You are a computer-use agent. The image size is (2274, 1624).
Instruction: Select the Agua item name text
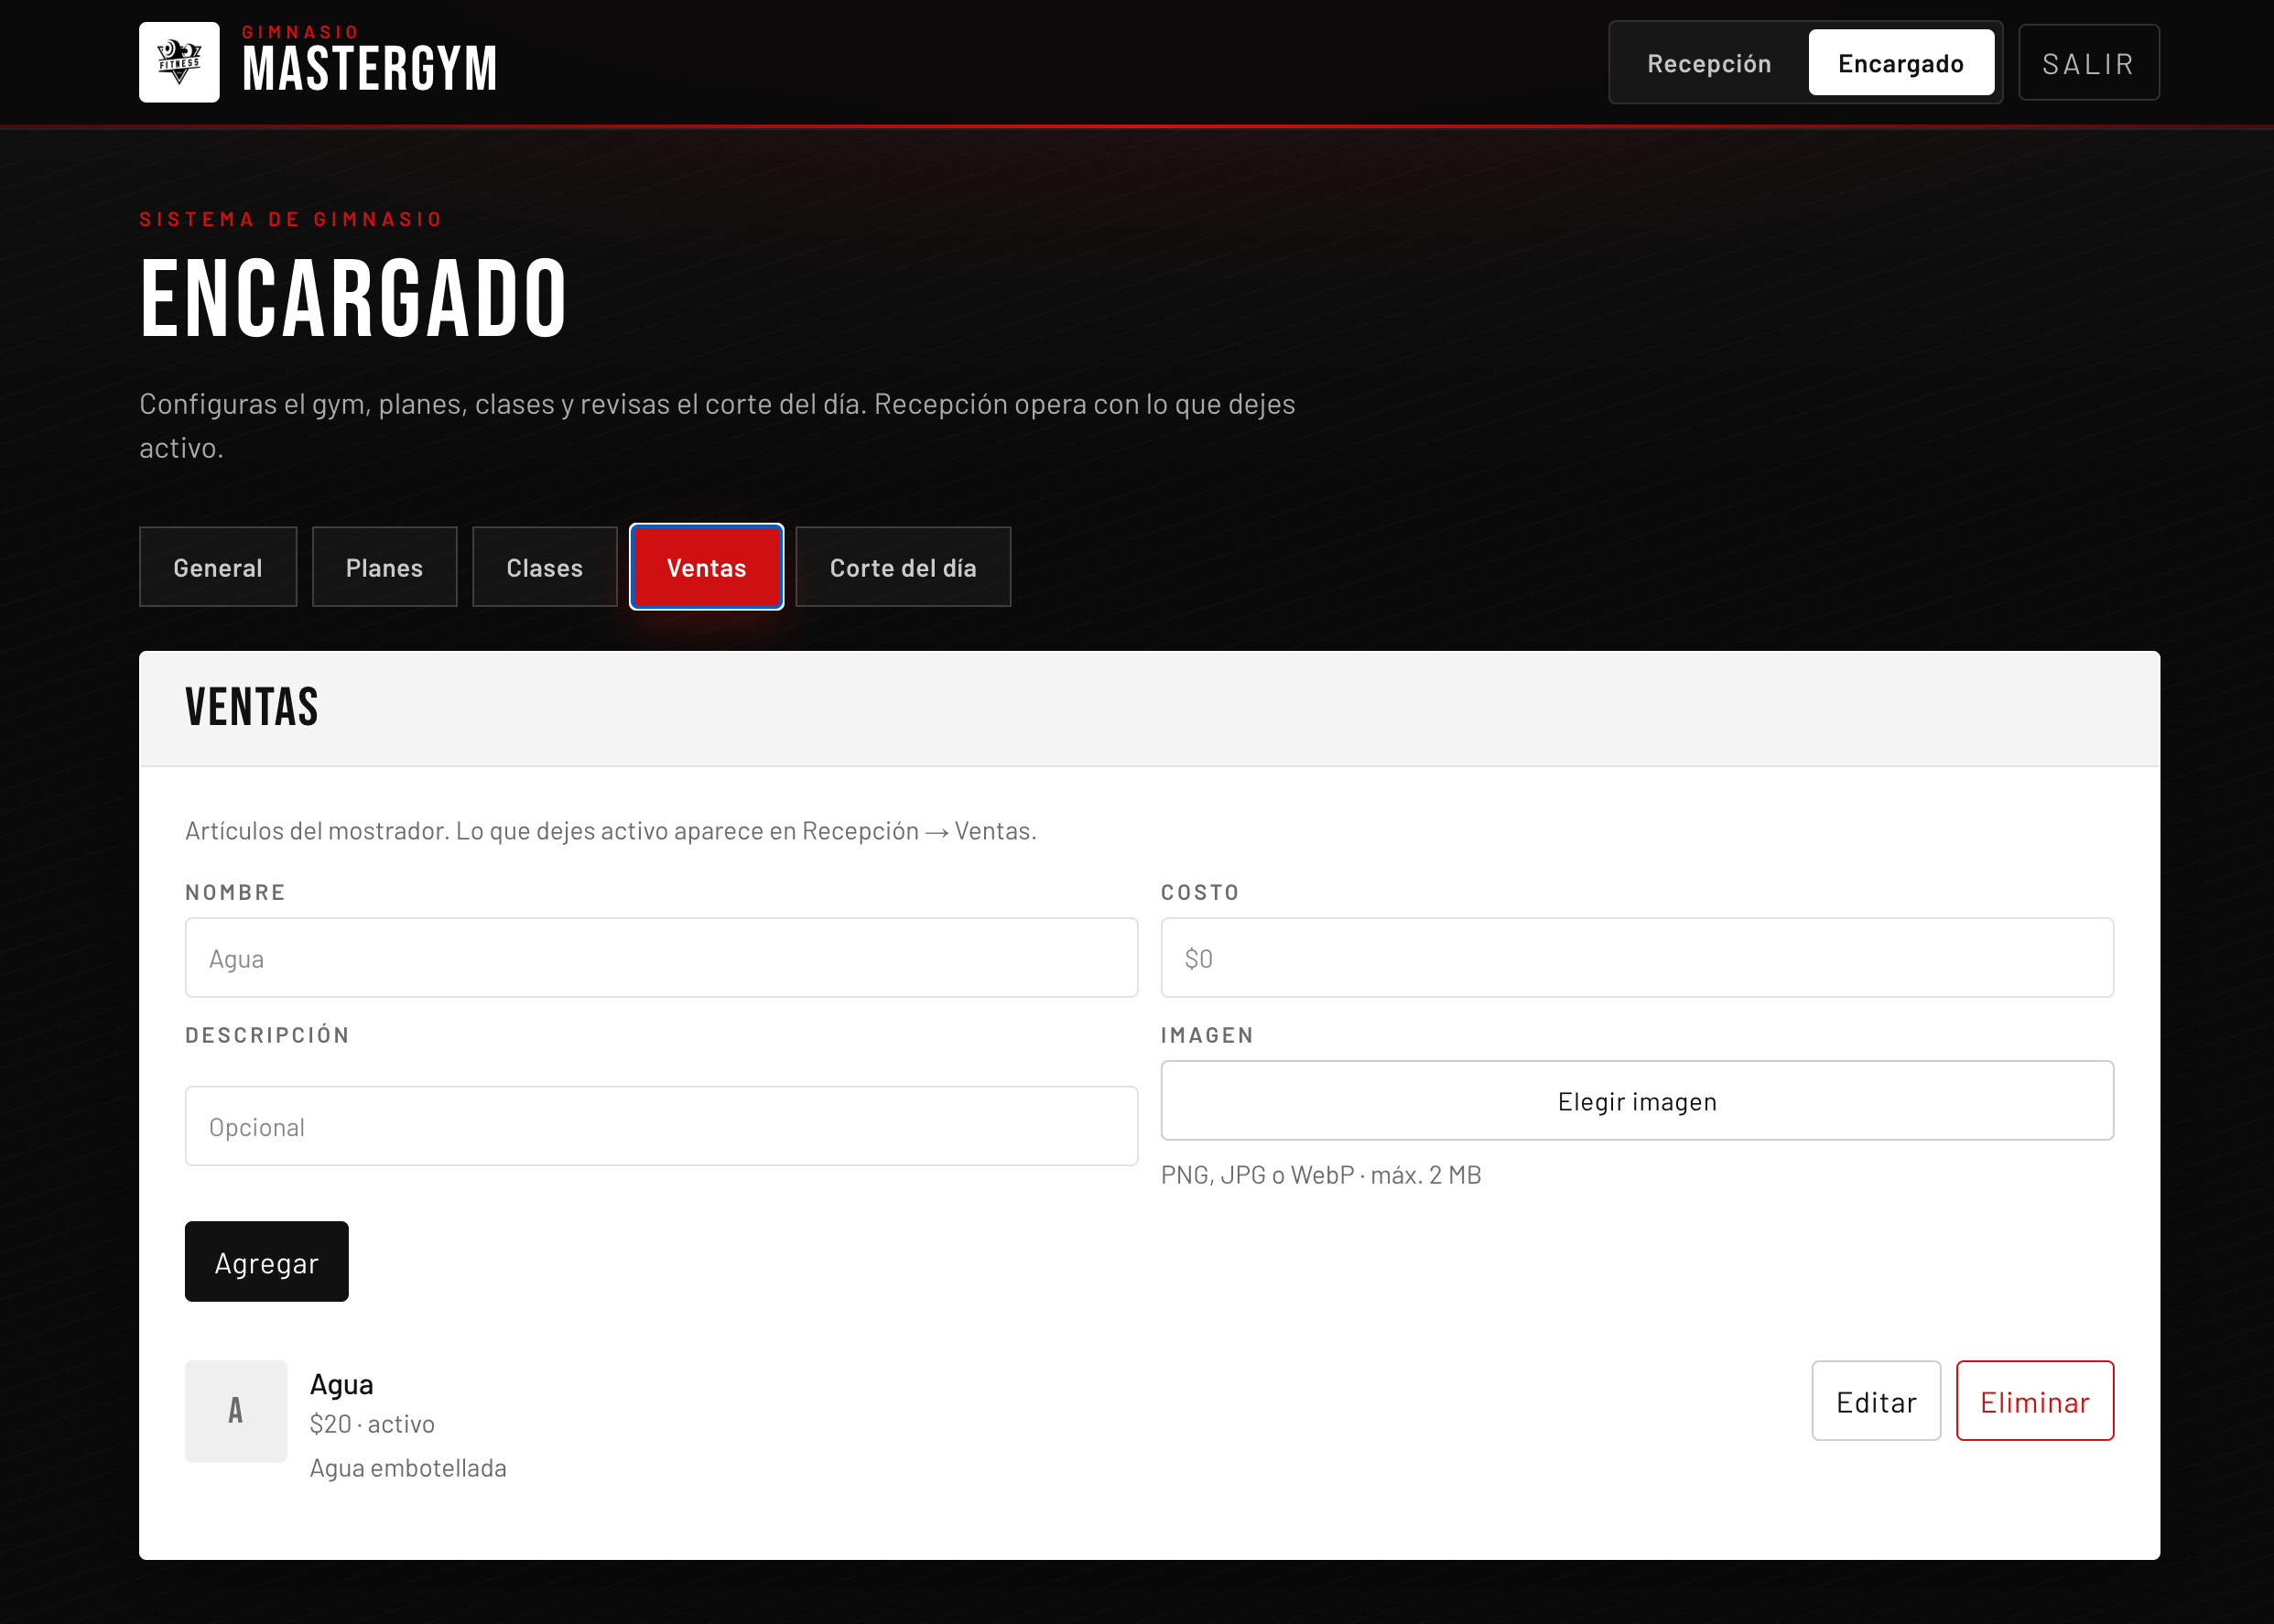pos(341,1385)
